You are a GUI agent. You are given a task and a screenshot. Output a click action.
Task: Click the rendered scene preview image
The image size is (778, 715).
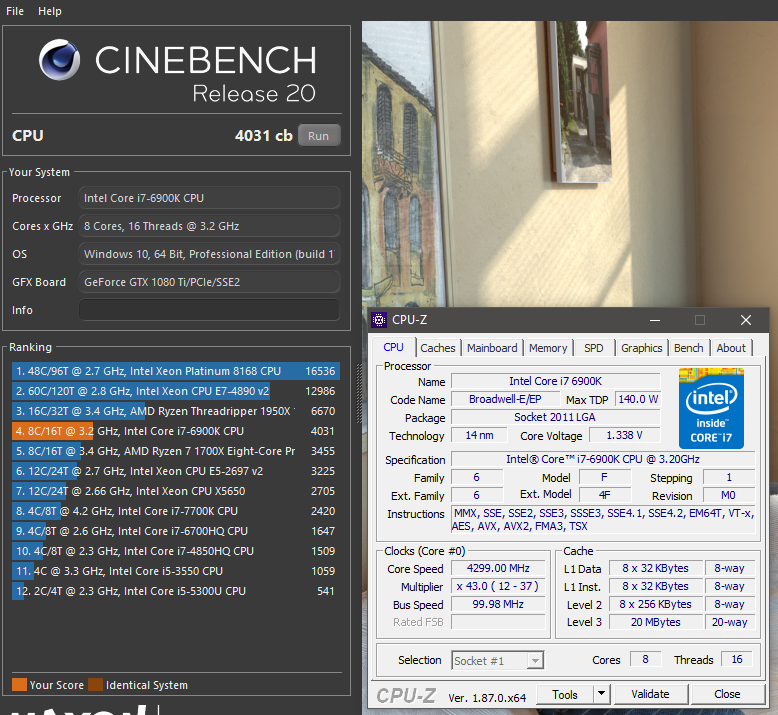pyautogui.click(x=570, y=164)
